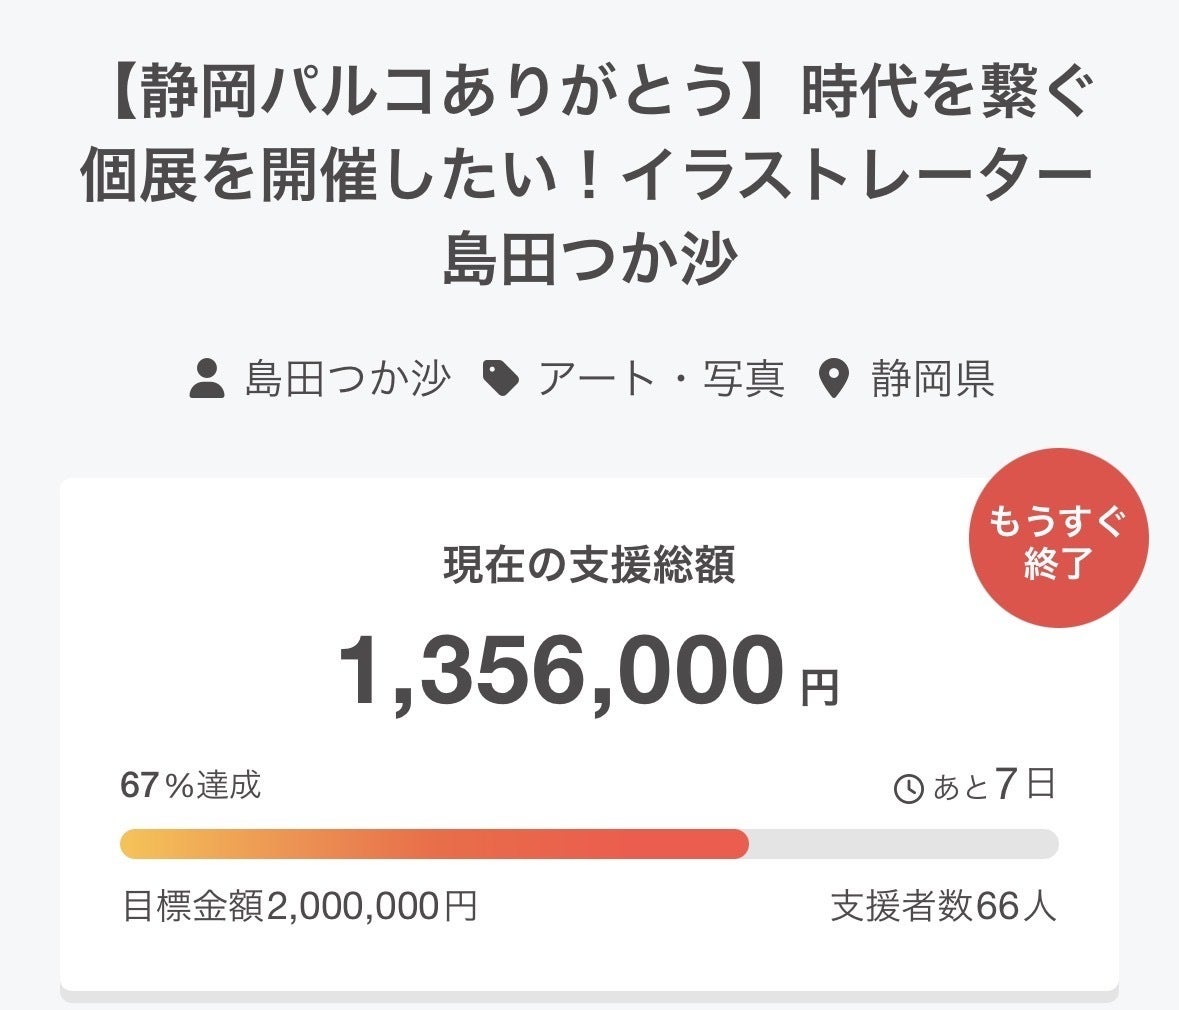Click the yen 円 unit beside total
Viewport: 1179px width, 1010px height.
coord(820,688)
